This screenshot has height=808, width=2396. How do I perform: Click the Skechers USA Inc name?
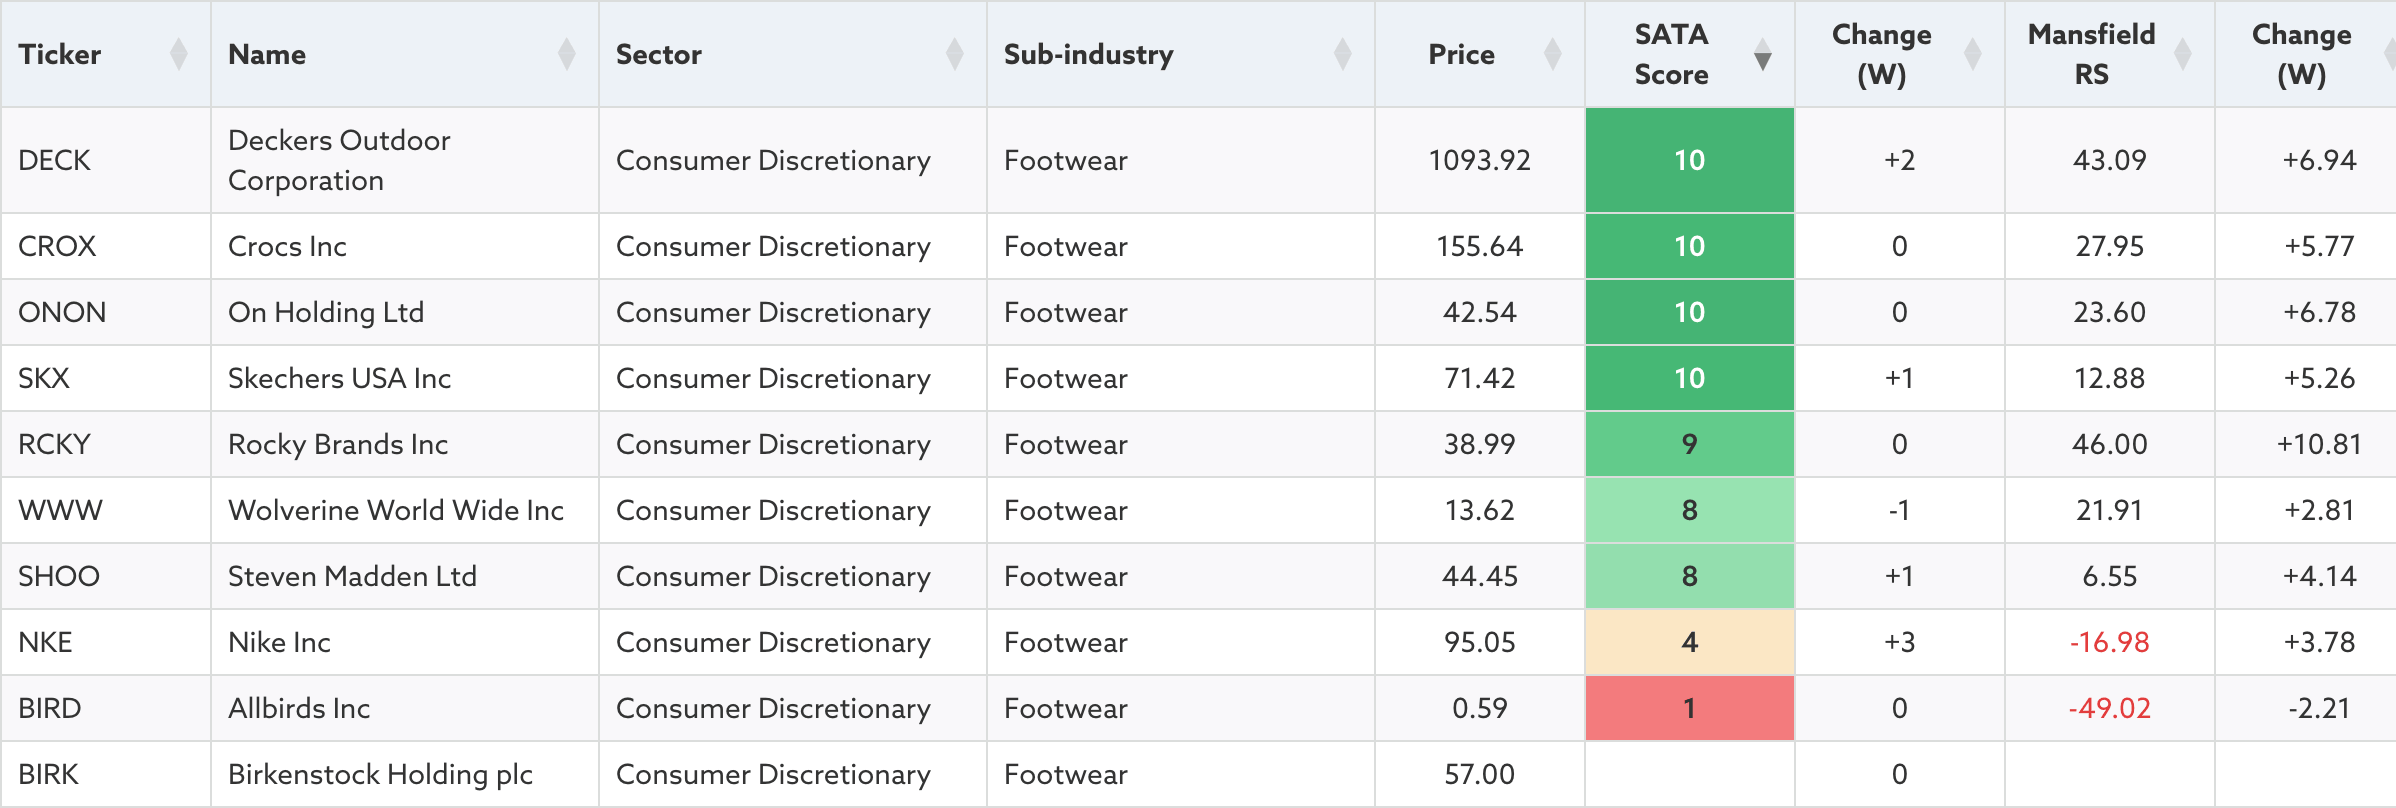[x=340, y=378]
